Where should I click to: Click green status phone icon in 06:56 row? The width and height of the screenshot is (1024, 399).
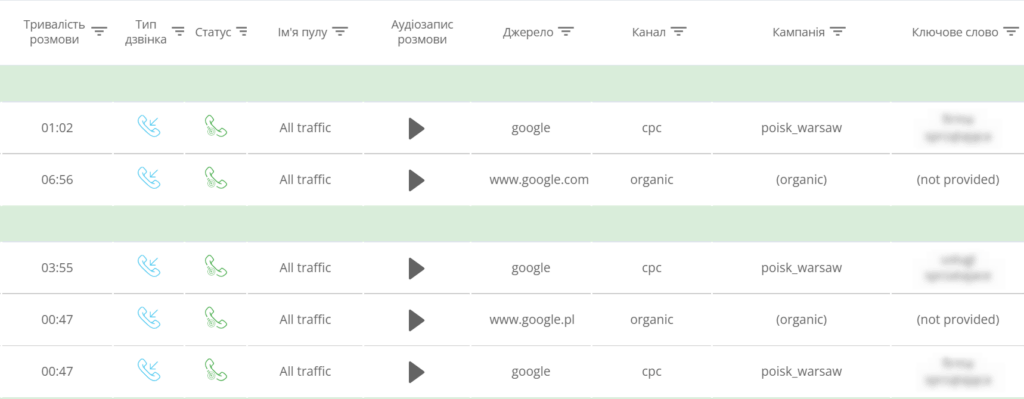click(x=216, y=178)
